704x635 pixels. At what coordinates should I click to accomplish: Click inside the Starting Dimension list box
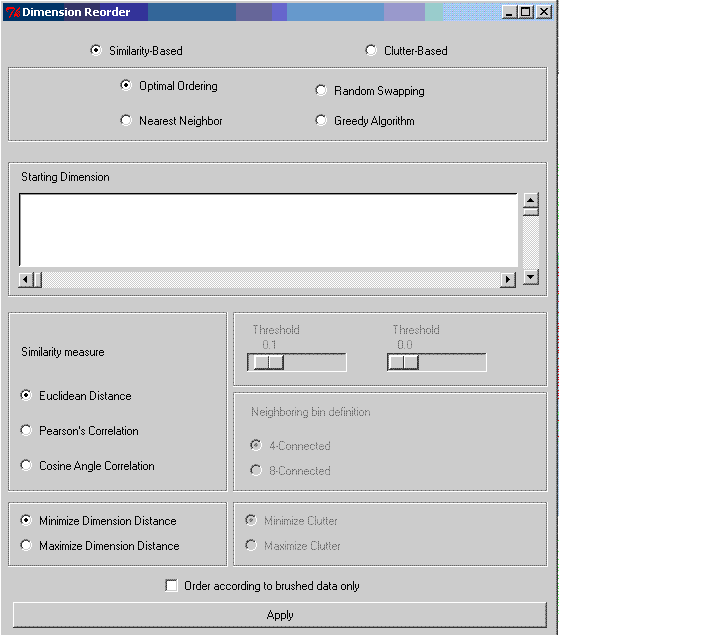click(x=268, y=230)
